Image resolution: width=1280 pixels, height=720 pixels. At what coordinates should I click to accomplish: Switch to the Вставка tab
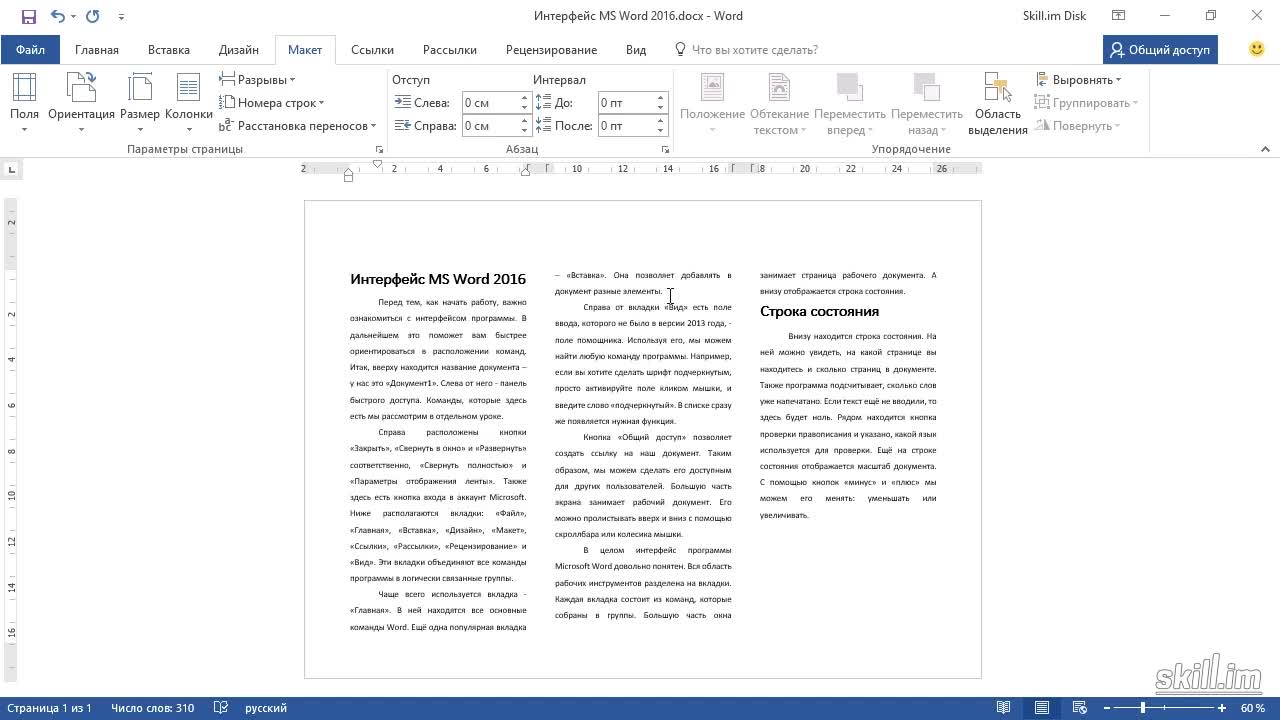point(169,50)
